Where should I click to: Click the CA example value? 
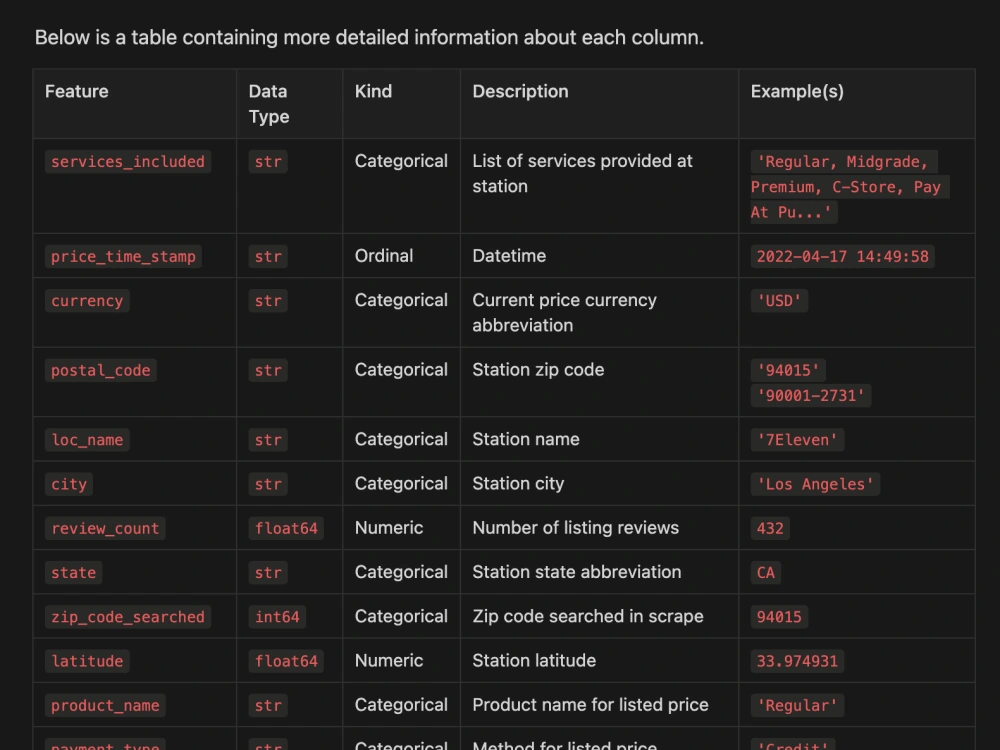[x=765, y=572]
